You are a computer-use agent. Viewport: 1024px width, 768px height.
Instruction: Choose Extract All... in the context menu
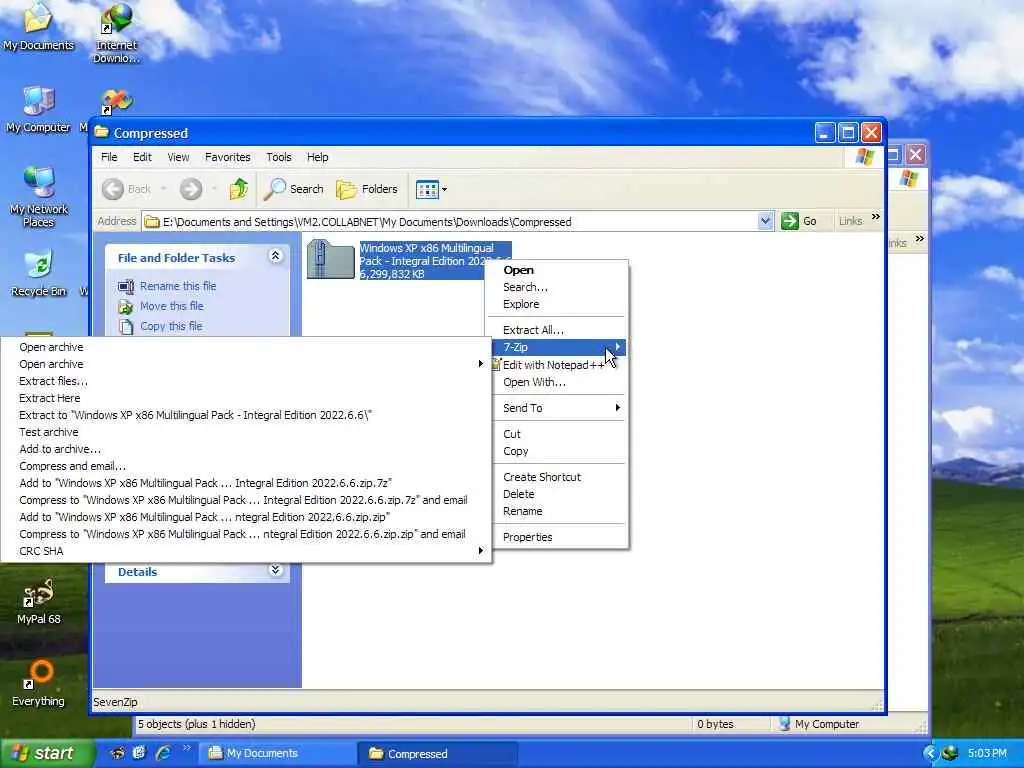point(557,330)
